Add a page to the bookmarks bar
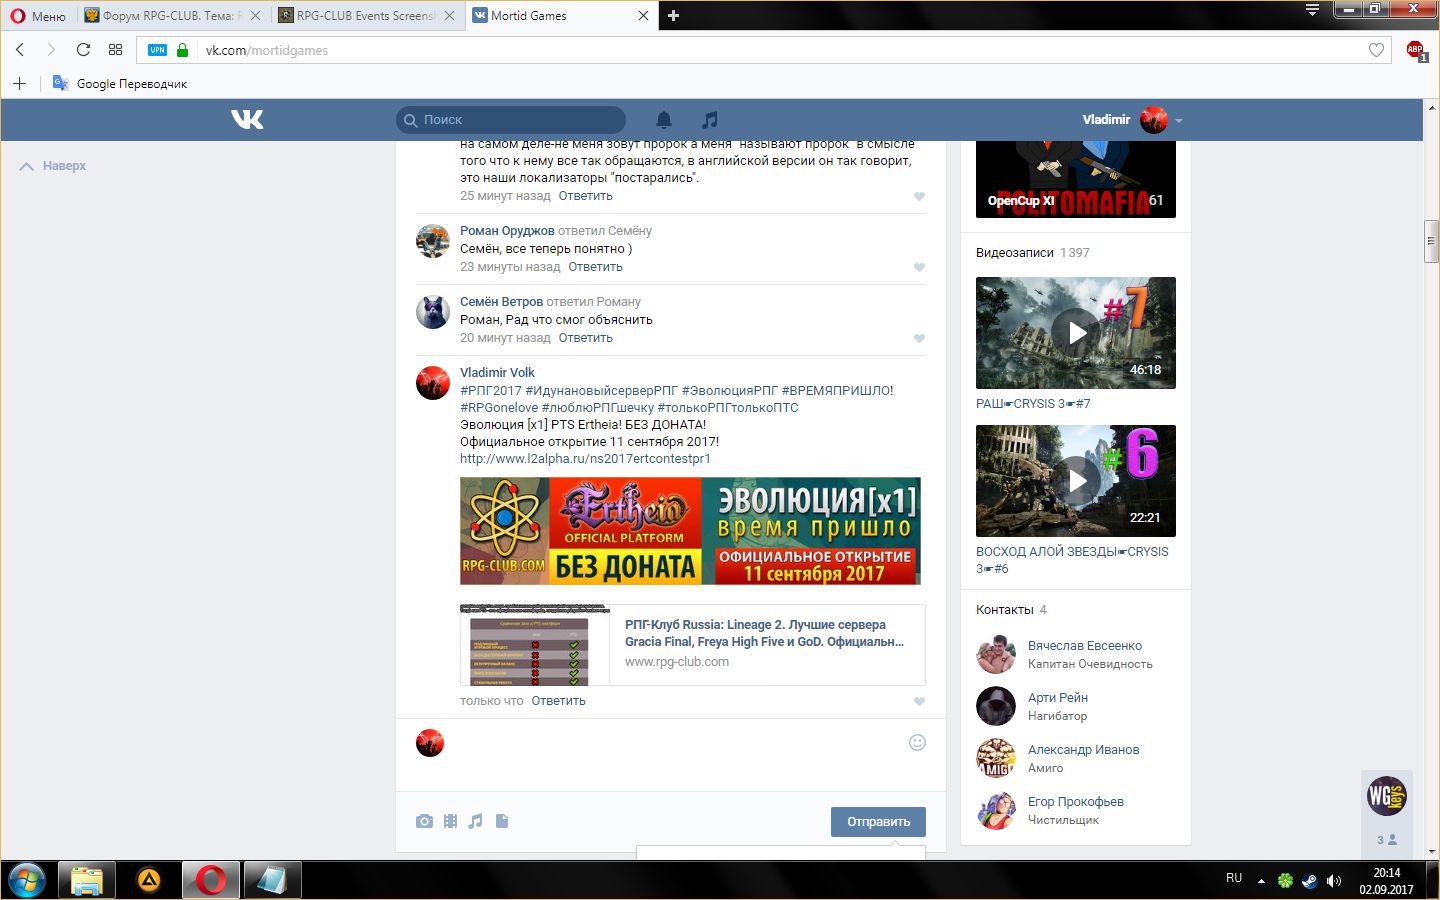1440x900 pixels. tap(19, 83)
